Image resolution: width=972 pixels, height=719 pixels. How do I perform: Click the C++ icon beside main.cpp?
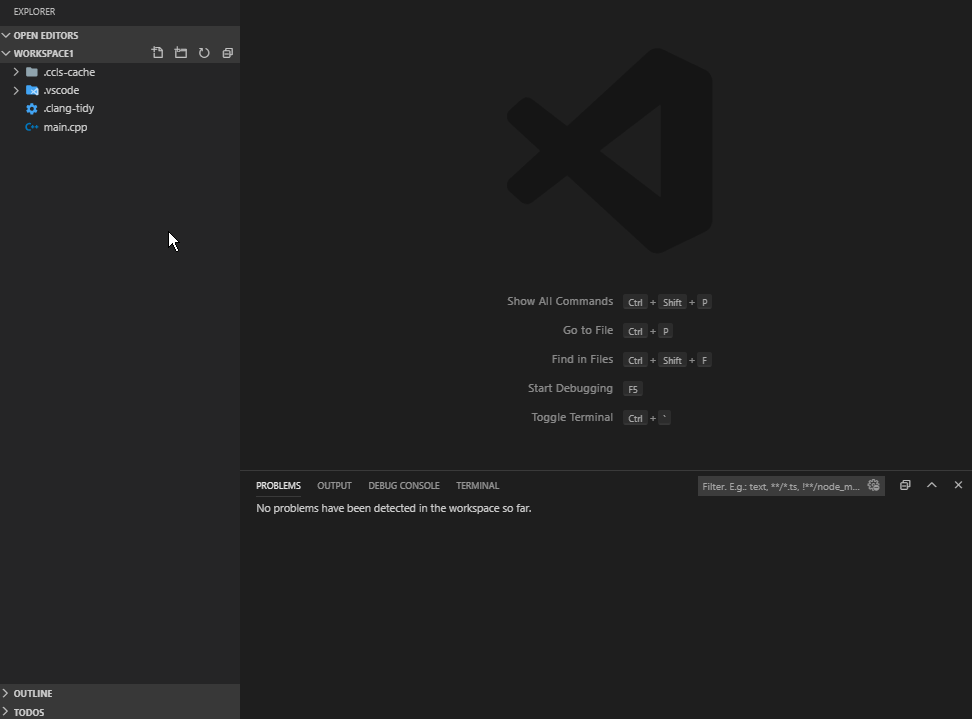click(x=32, y=127)
